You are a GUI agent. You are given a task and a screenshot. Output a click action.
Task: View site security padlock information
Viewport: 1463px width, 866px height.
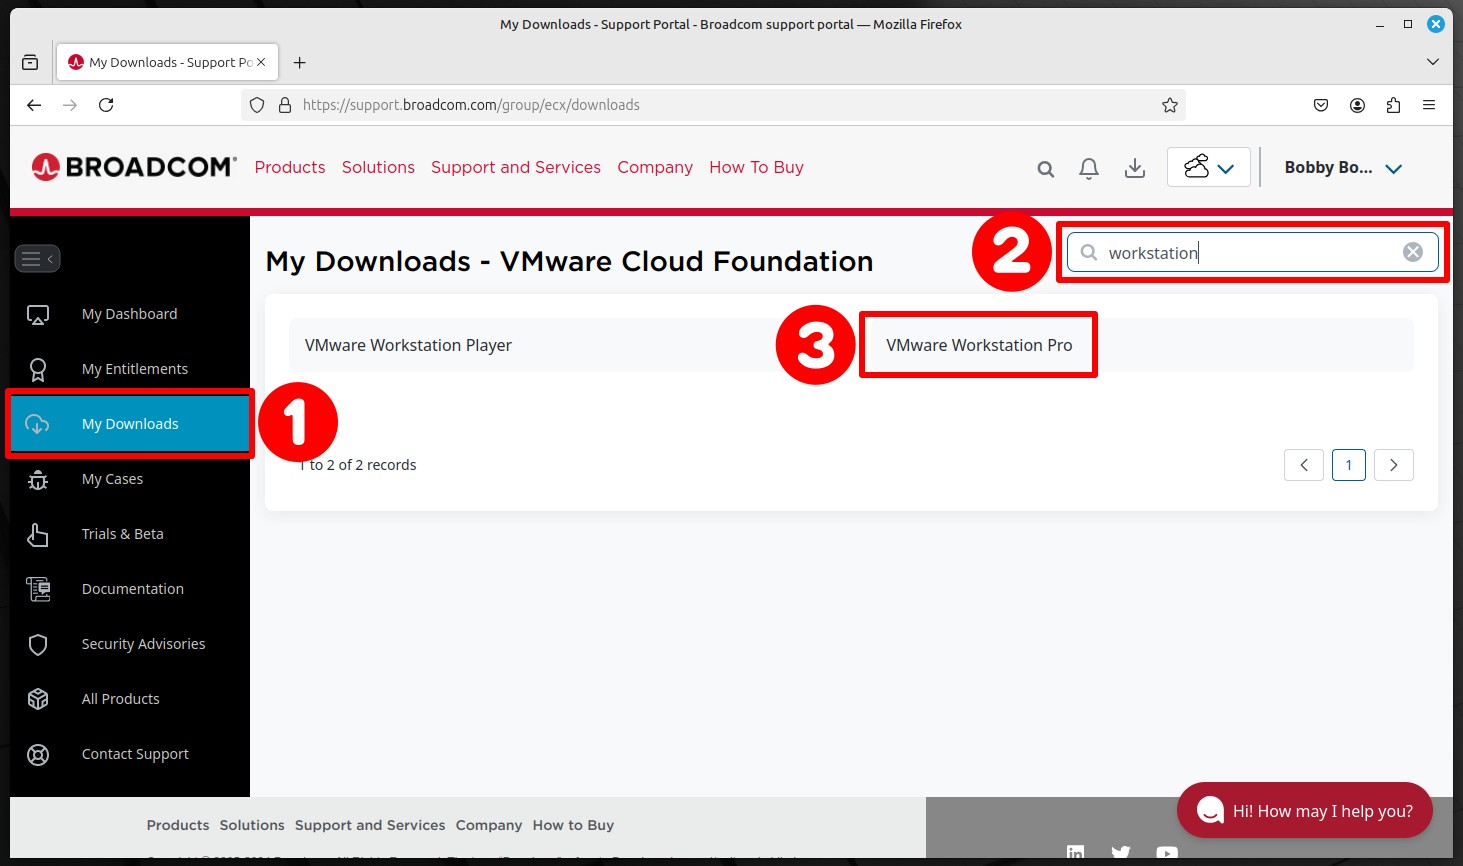(285, 105)
